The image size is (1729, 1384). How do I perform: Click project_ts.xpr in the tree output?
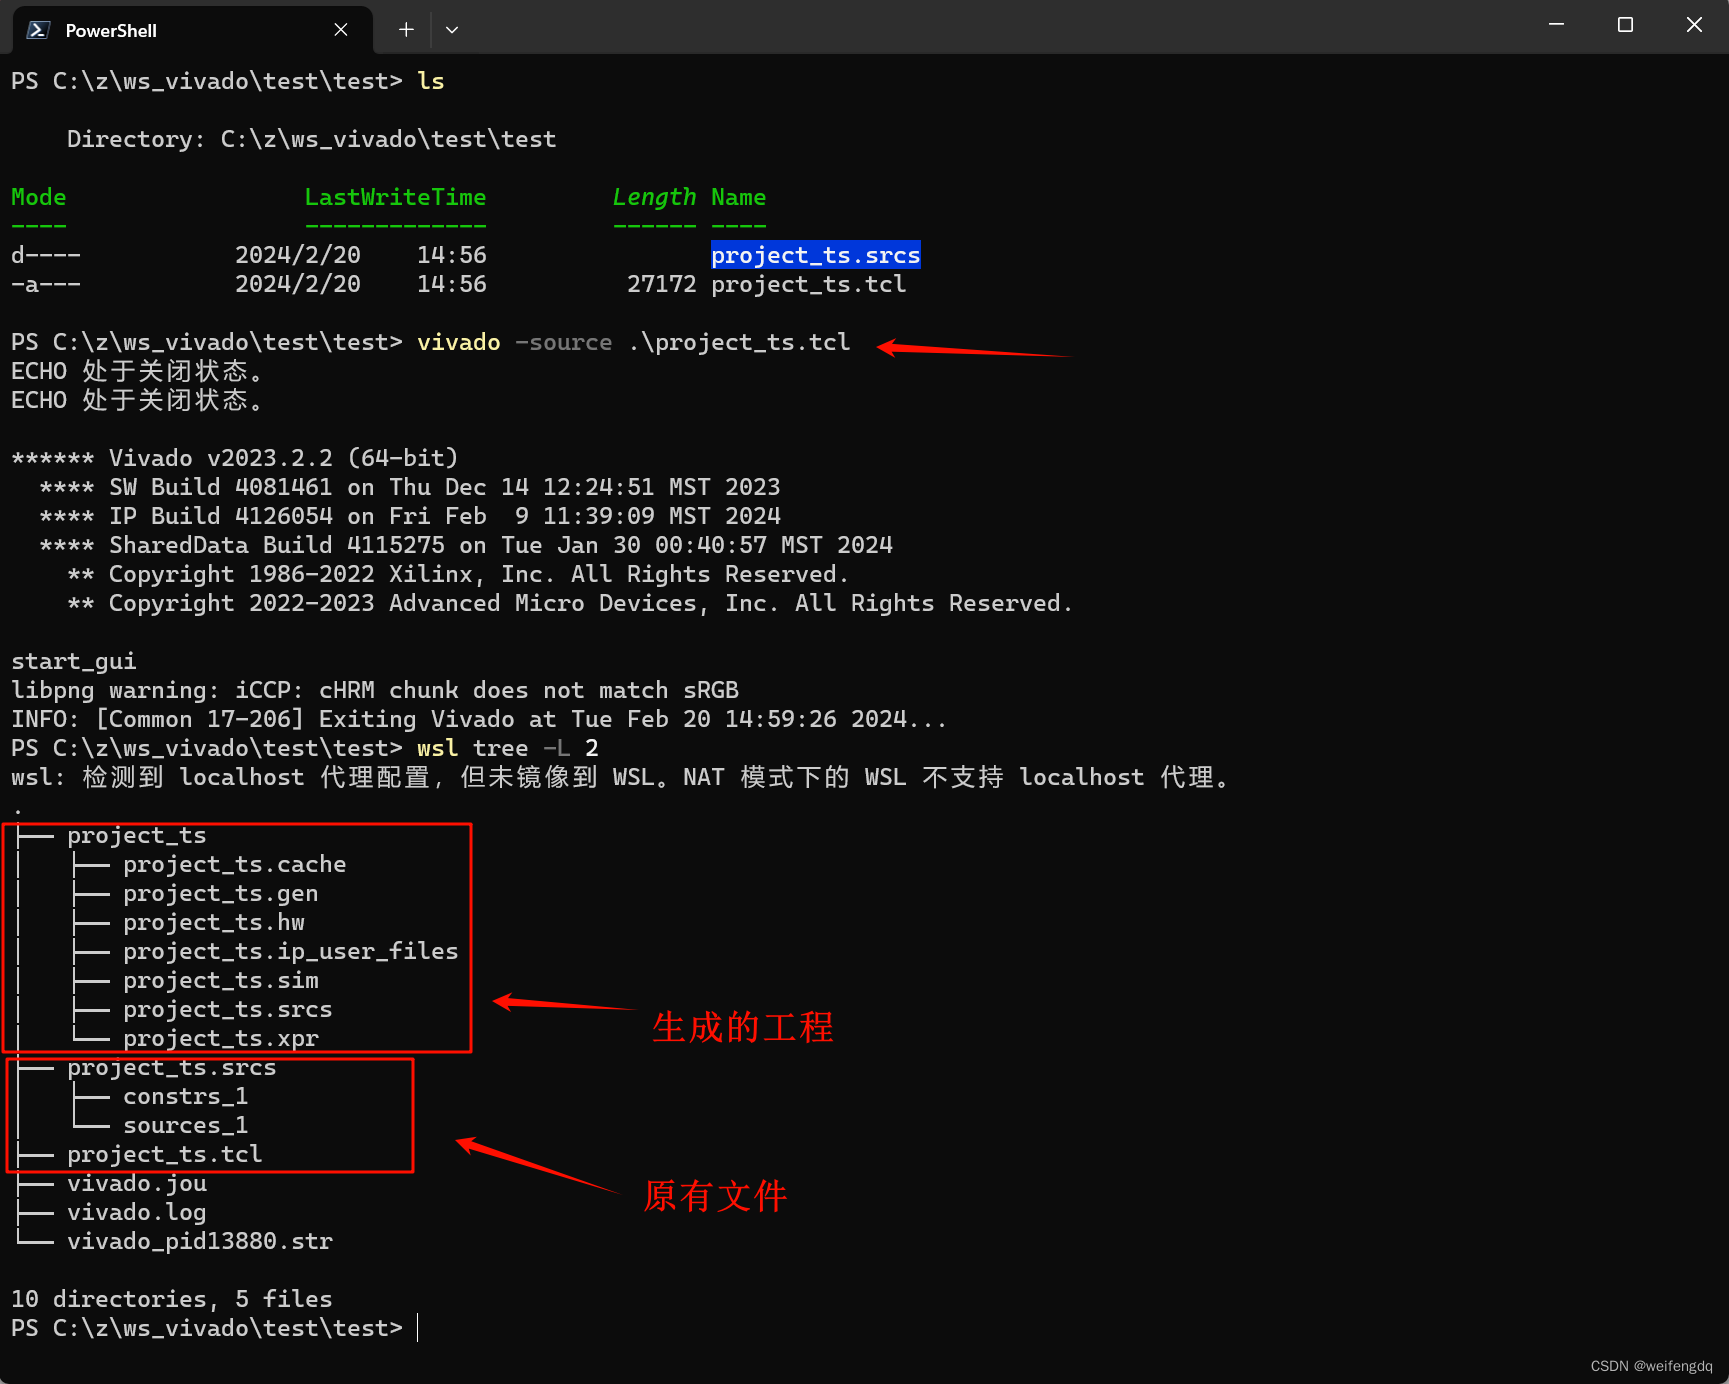point(221,1038)
